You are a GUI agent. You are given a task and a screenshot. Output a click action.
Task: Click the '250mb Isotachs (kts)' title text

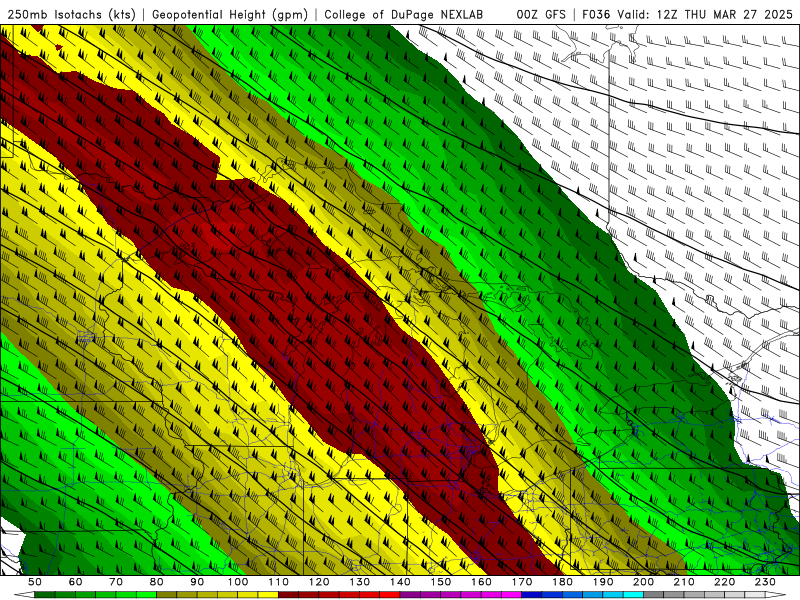(x=71, y=14)
